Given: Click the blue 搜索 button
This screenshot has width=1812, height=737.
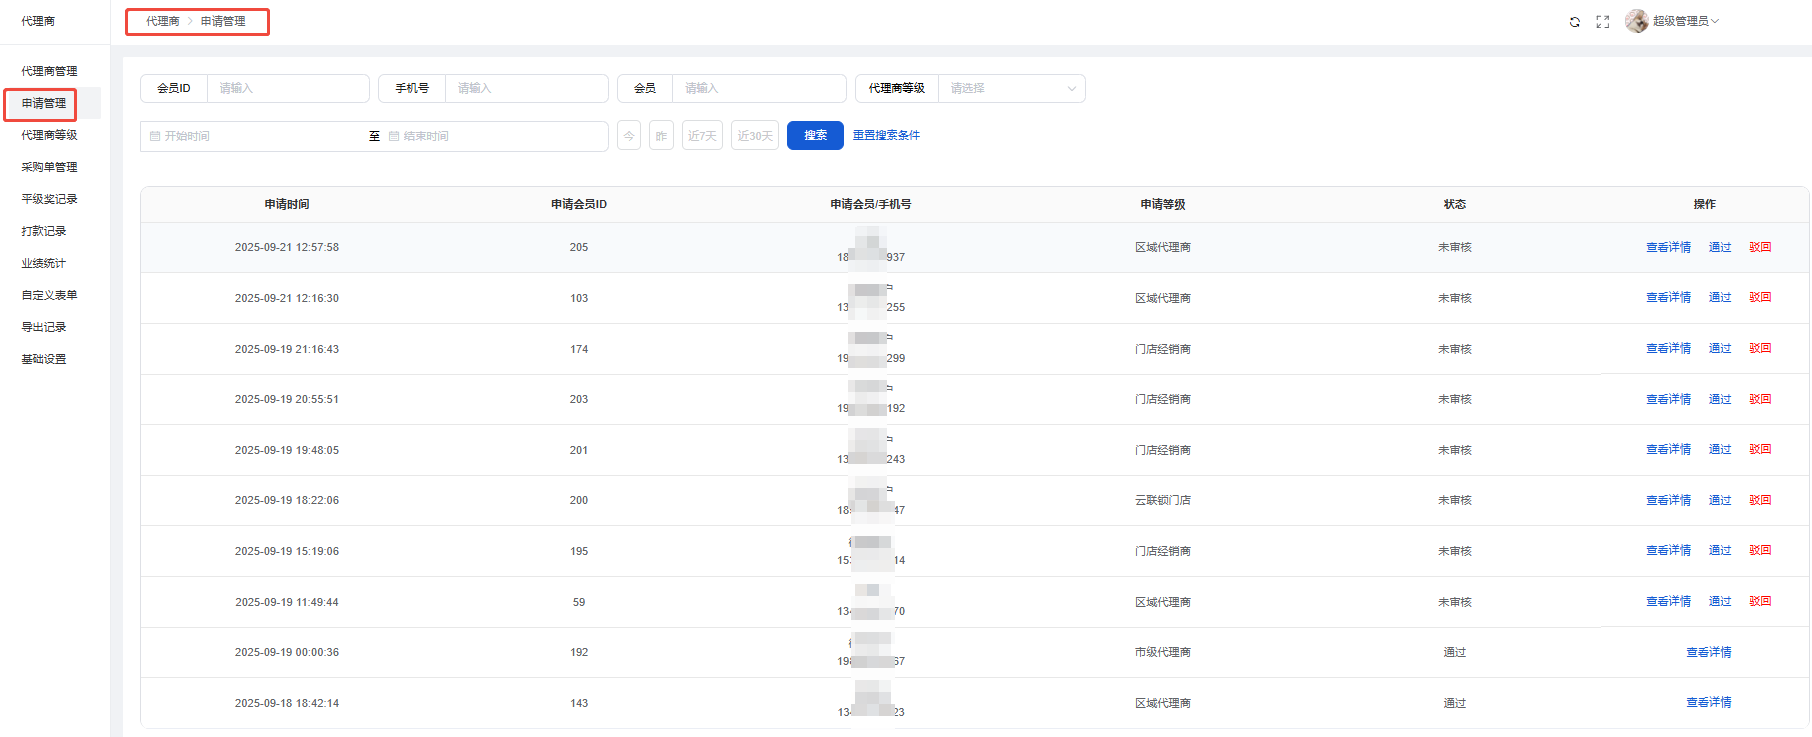Looking at the screenshot, I should tap(815, 135).
